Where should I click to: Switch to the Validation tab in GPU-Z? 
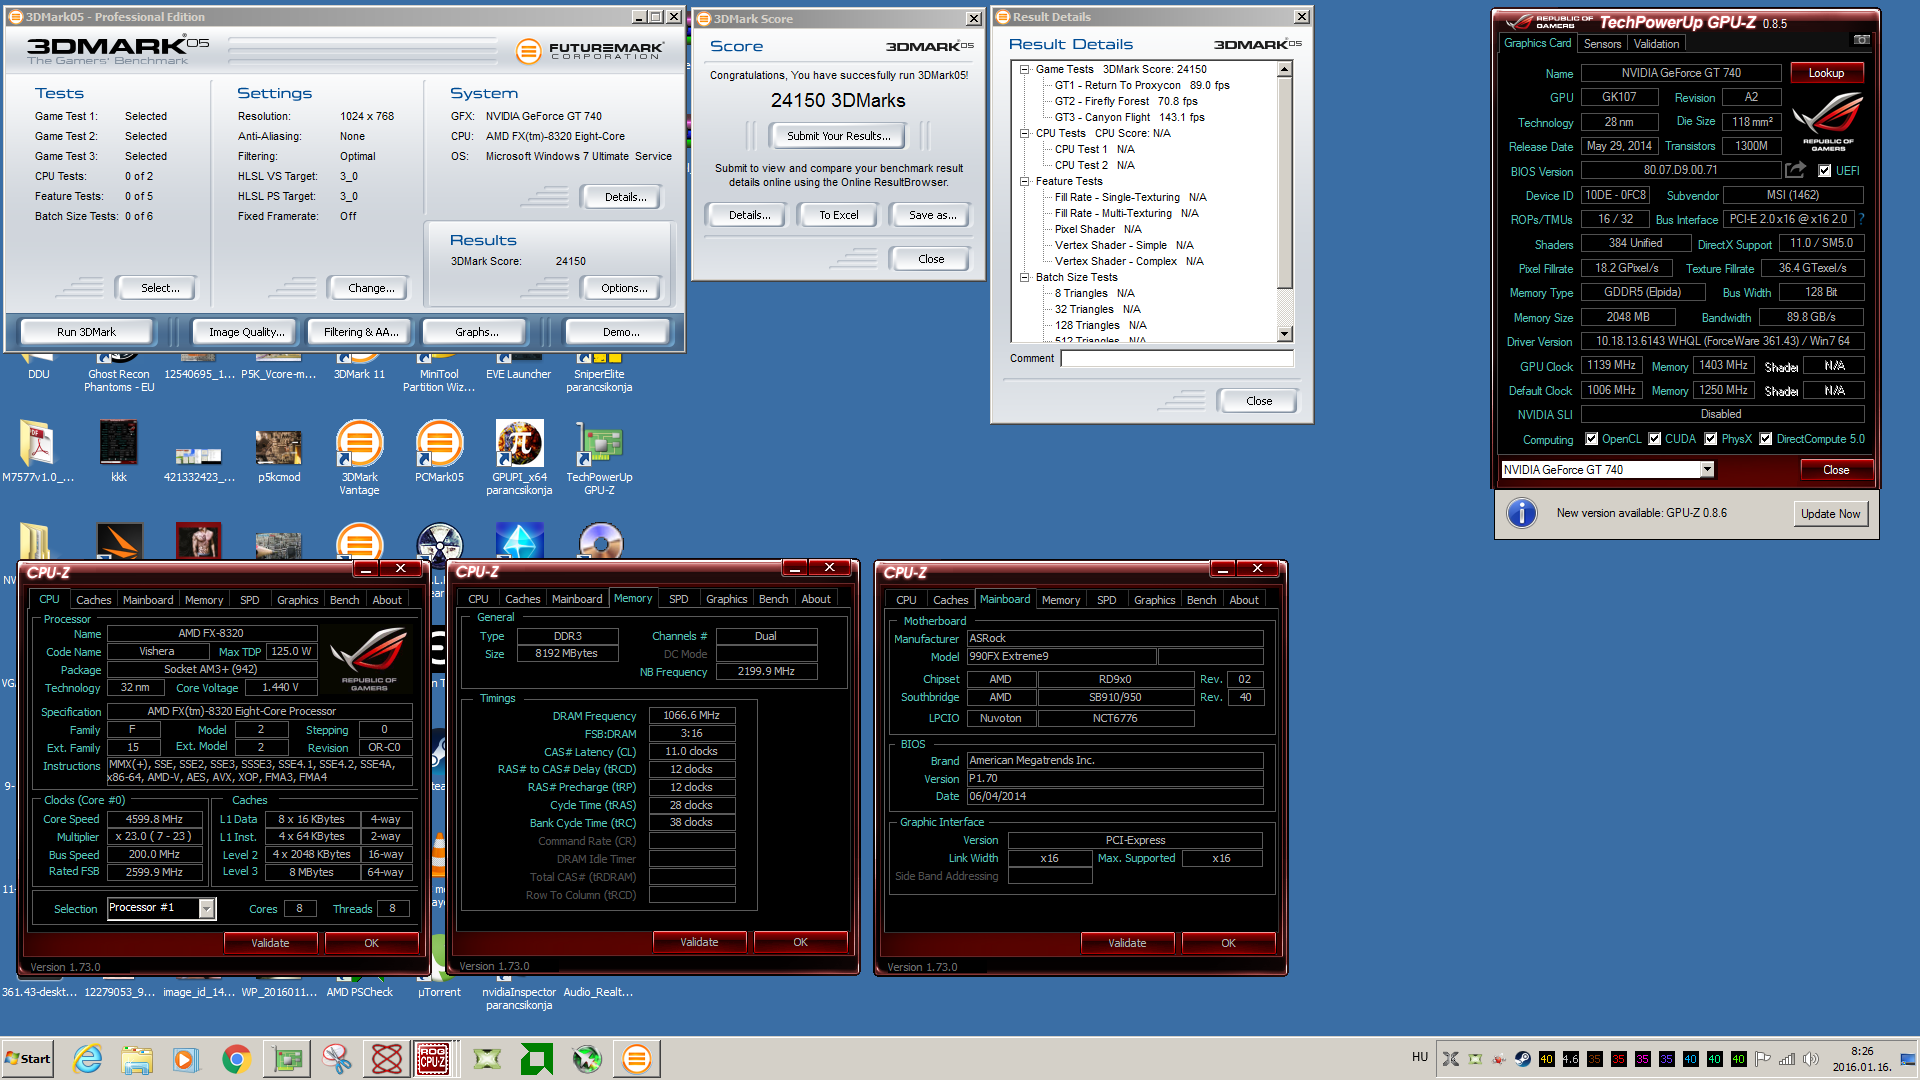point(1656,44)
